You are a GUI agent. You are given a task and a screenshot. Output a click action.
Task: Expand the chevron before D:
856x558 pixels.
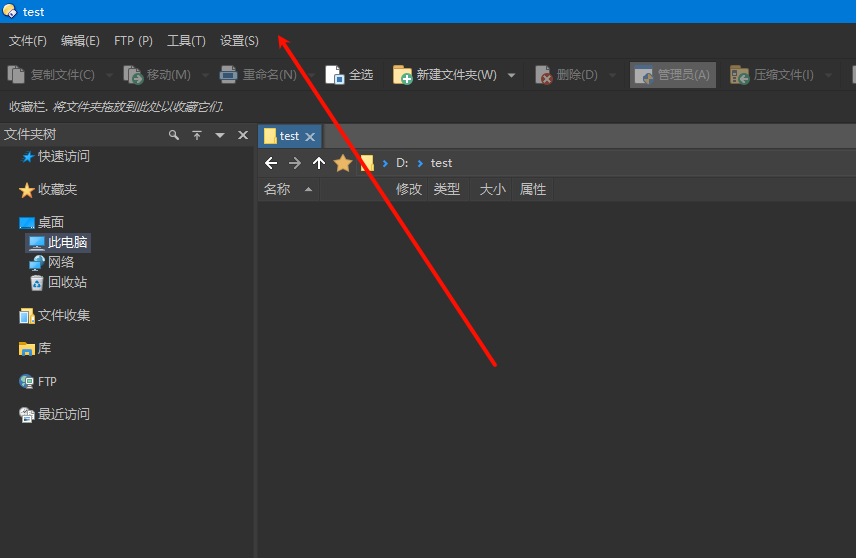click(x=385, y=163)
